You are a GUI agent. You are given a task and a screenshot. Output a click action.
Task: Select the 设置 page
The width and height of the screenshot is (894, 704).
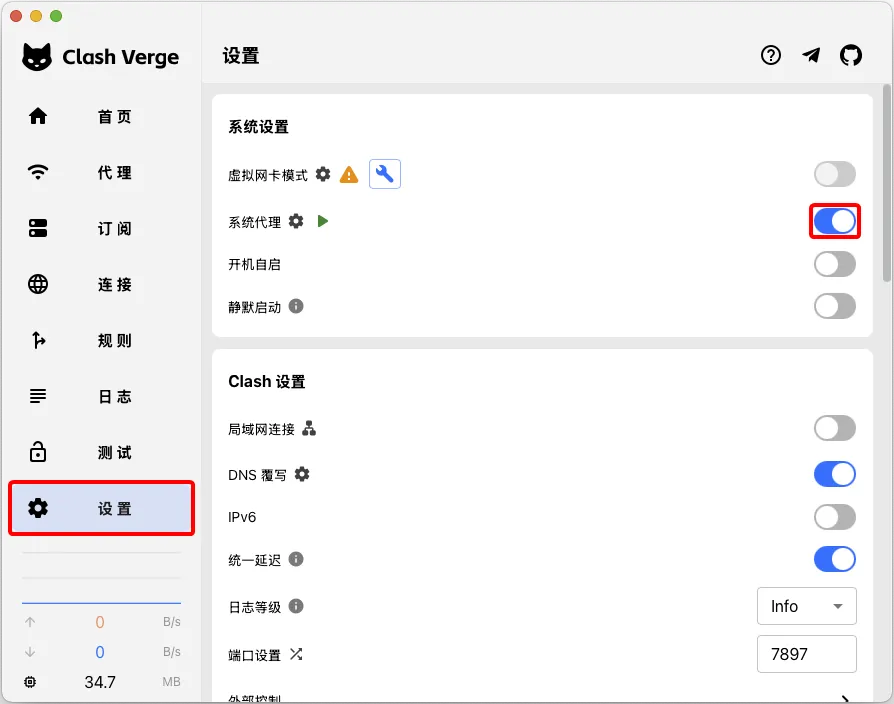click(101, 508)
